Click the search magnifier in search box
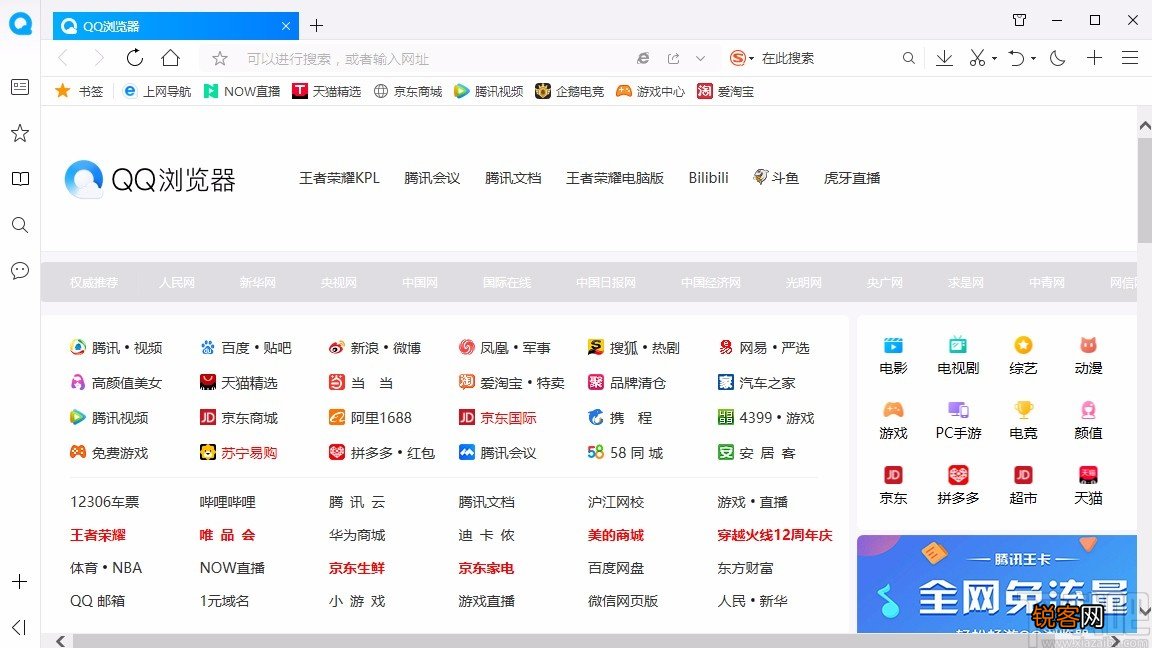This screenshot has width=1152, height=648. pyautogui.click(x=909, y=58)
